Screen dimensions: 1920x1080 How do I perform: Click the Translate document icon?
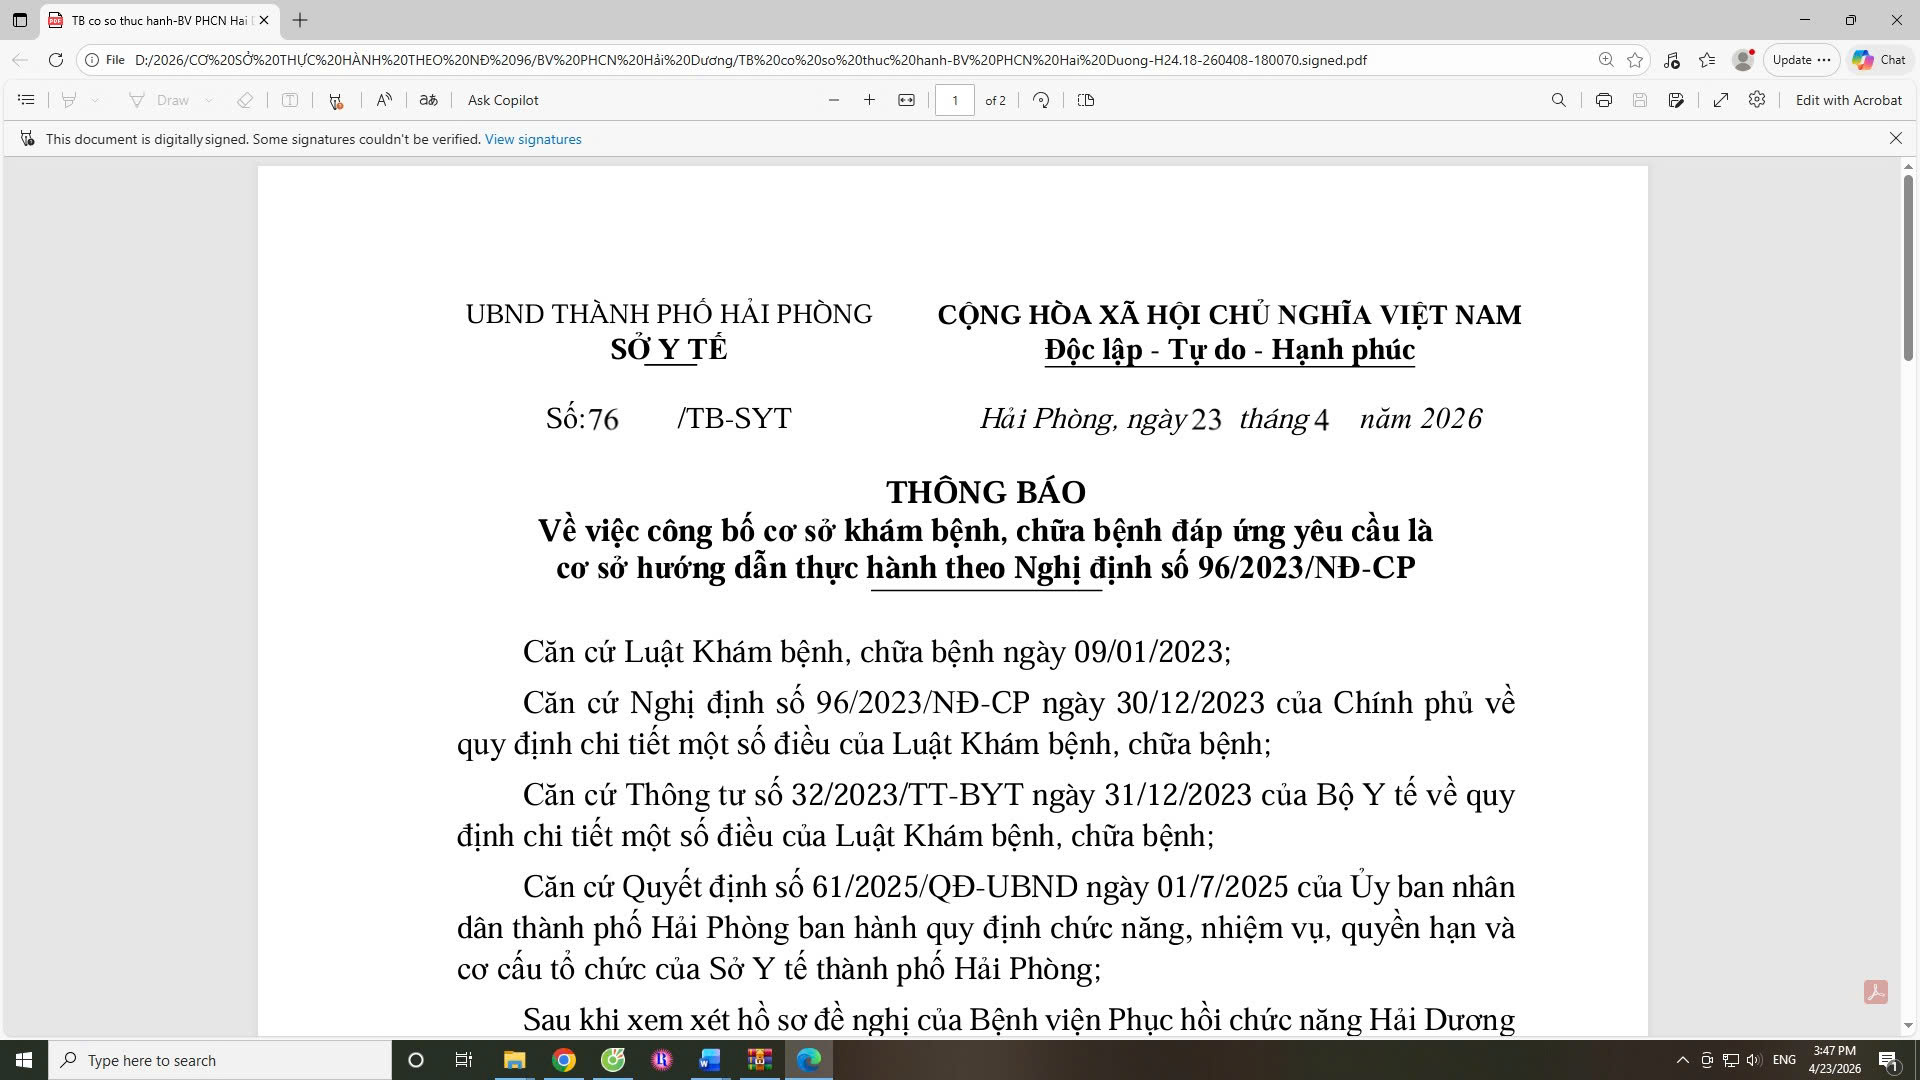[428, 100]
